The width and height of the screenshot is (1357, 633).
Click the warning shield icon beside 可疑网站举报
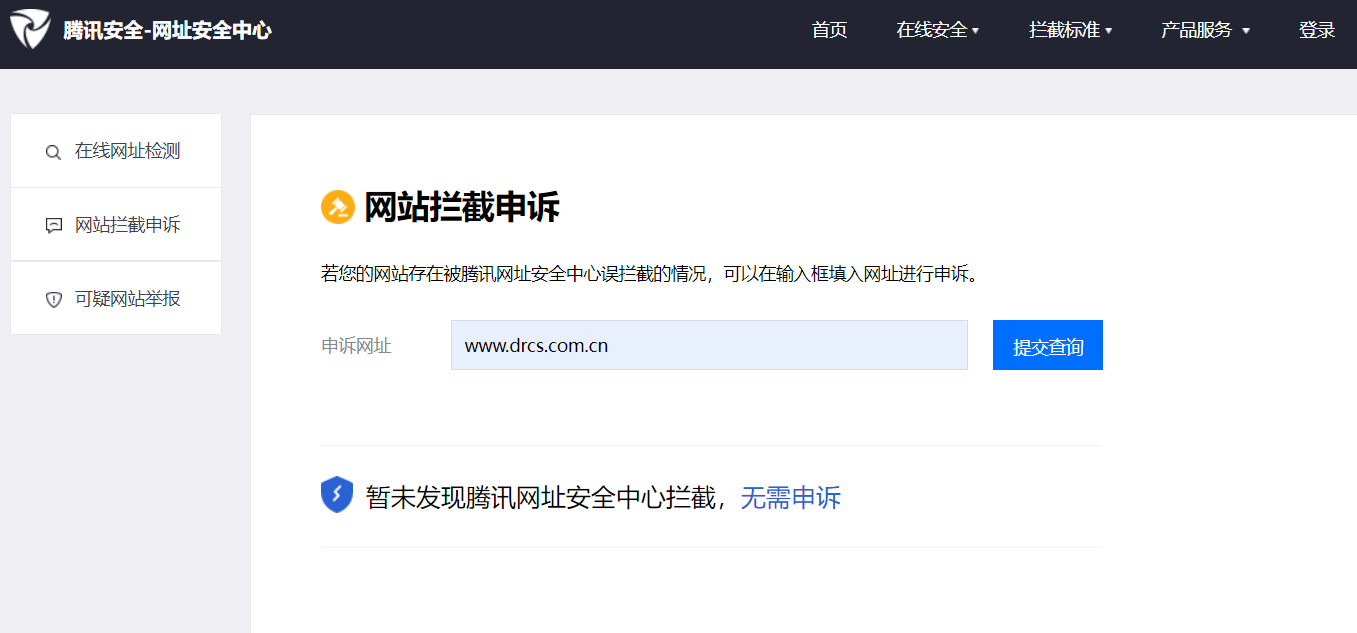coord(54,300)
